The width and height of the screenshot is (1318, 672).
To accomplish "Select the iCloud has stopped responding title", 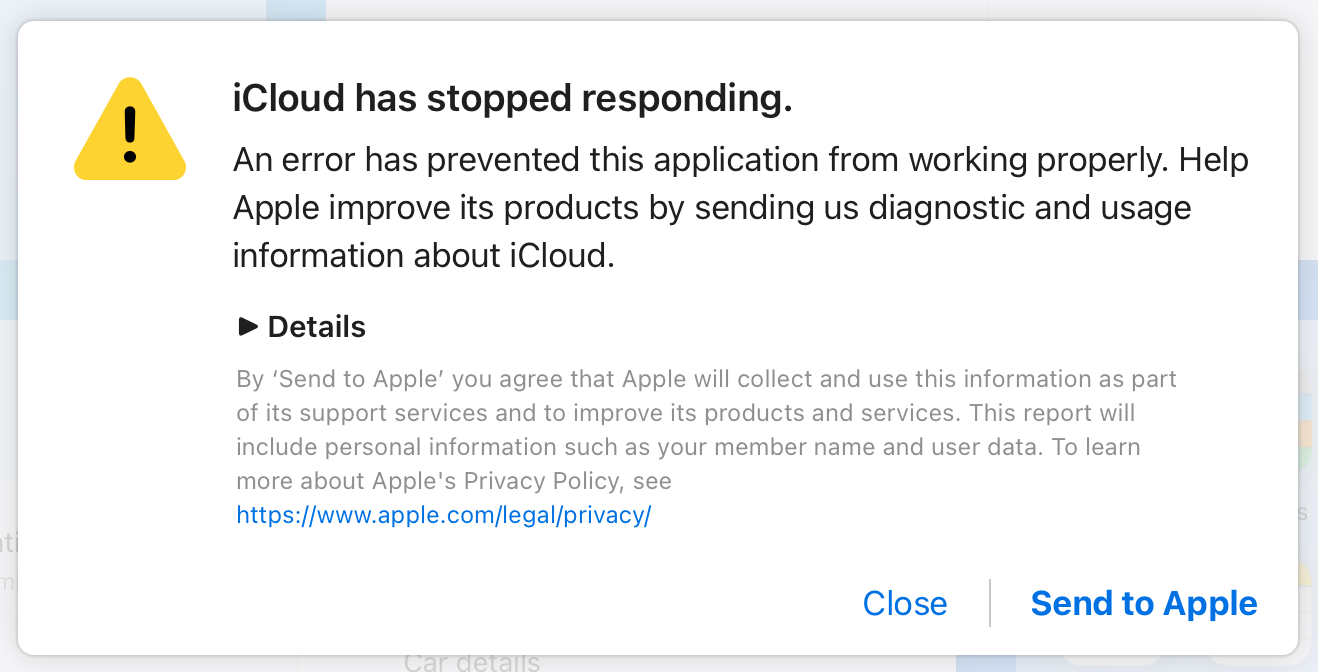I will (512, 98).
